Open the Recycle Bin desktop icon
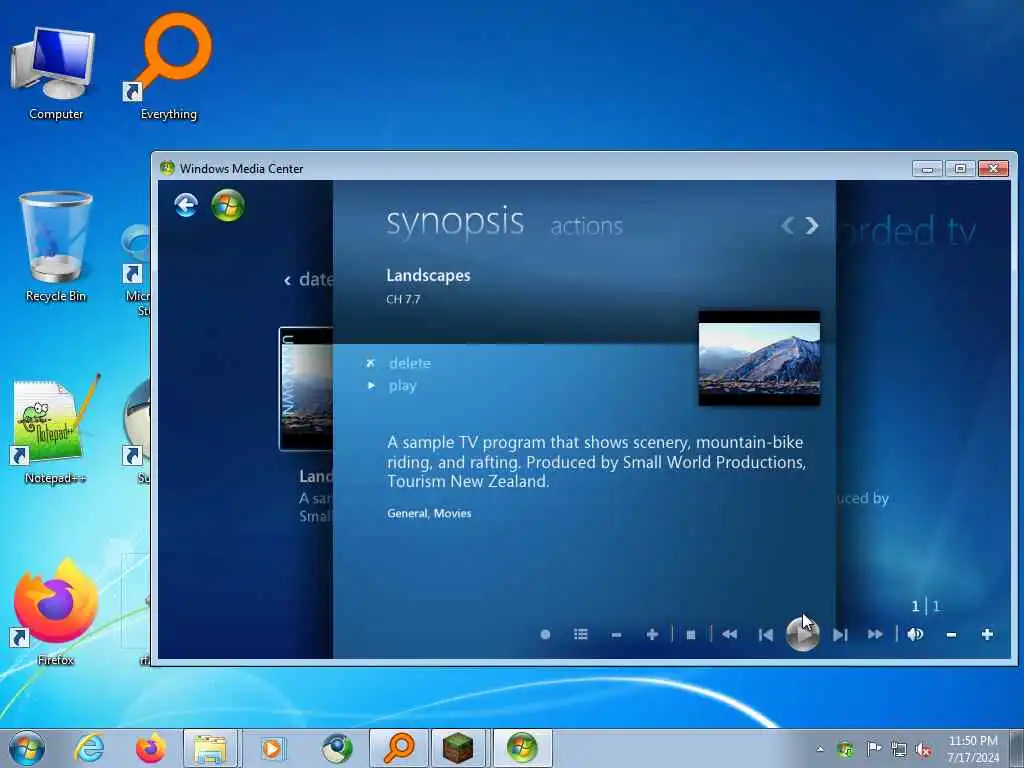 56,247
